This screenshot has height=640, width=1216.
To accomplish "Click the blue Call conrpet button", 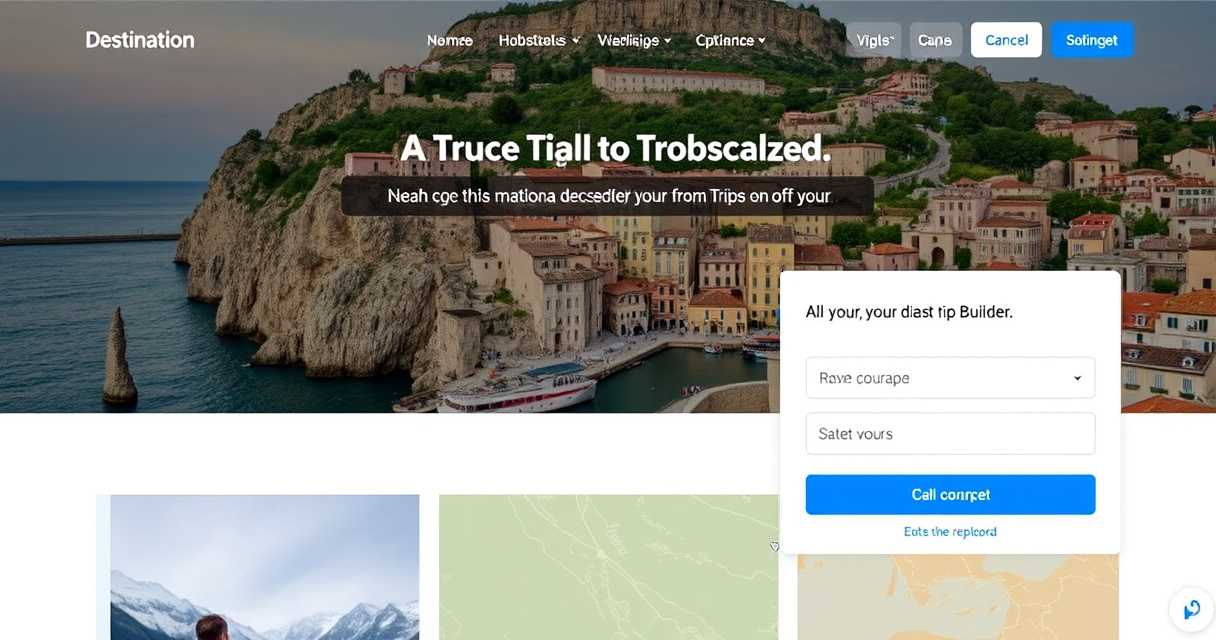I will [950, 495].
